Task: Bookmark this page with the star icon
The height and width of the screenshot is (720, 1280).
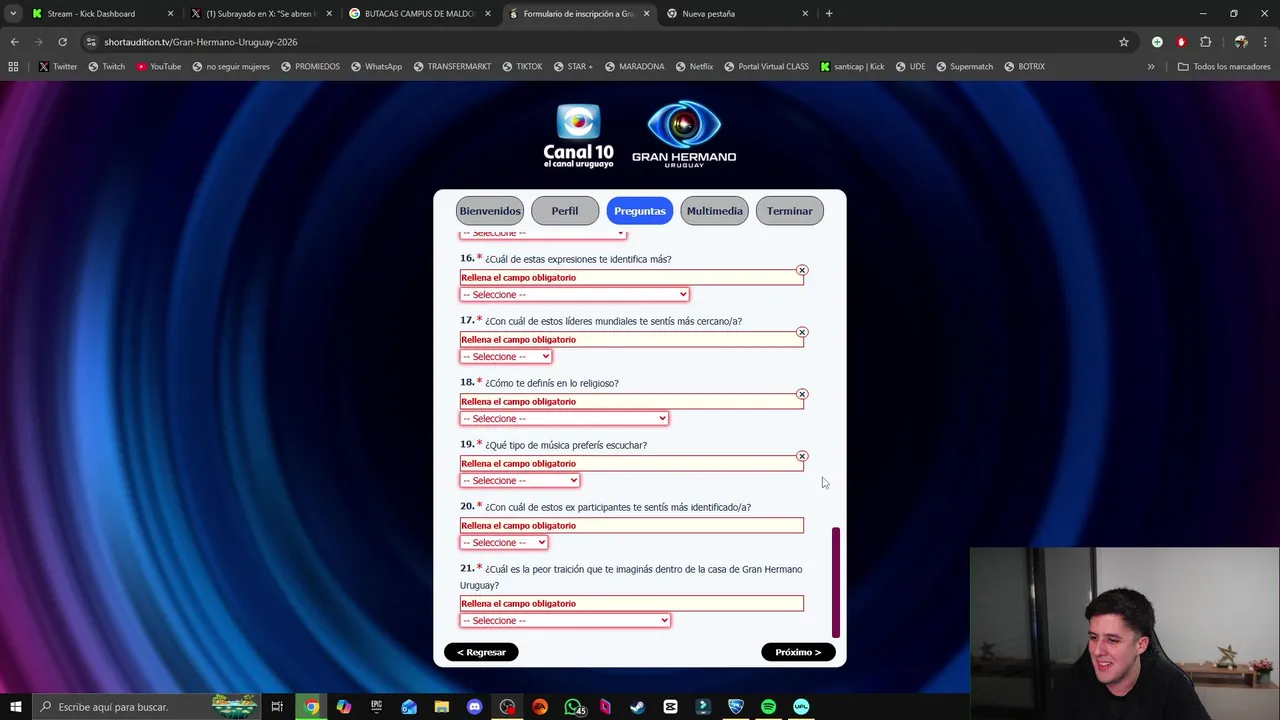Action: pos(1124,42)
